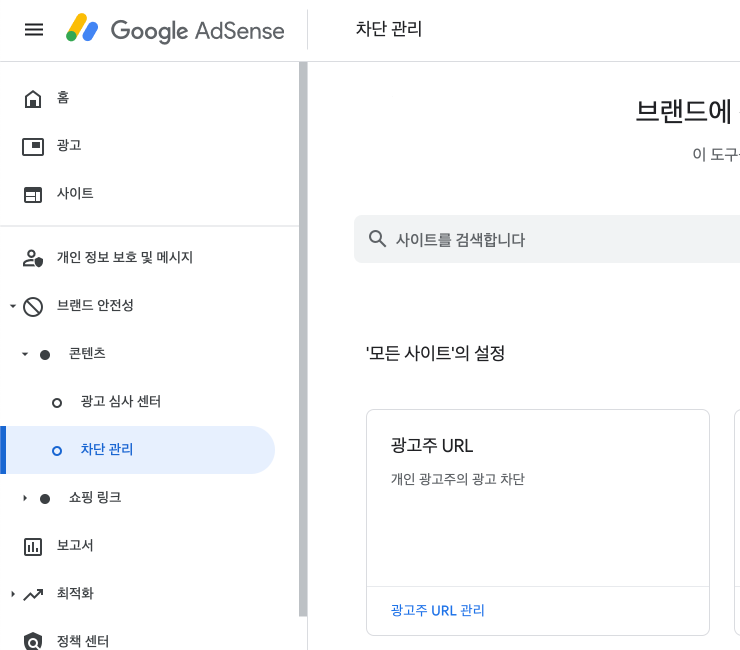Open 사이트 in the sidebar

tap(75, 193)
